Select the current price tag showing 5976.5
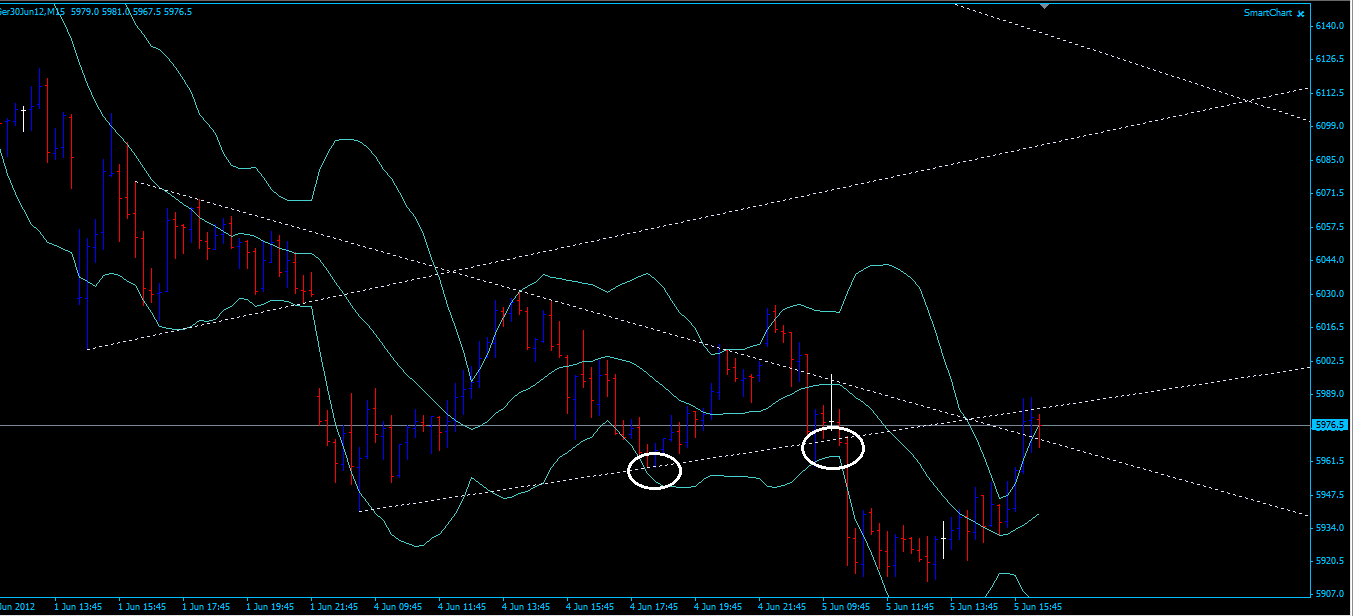The image size is (1353, 616). [1329, 423]
